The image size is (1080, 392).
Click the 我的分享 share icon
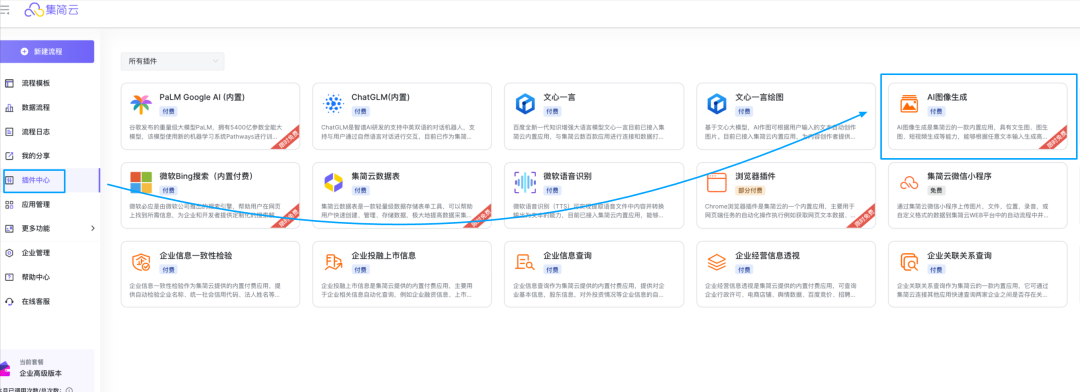(x=10, y=156)
